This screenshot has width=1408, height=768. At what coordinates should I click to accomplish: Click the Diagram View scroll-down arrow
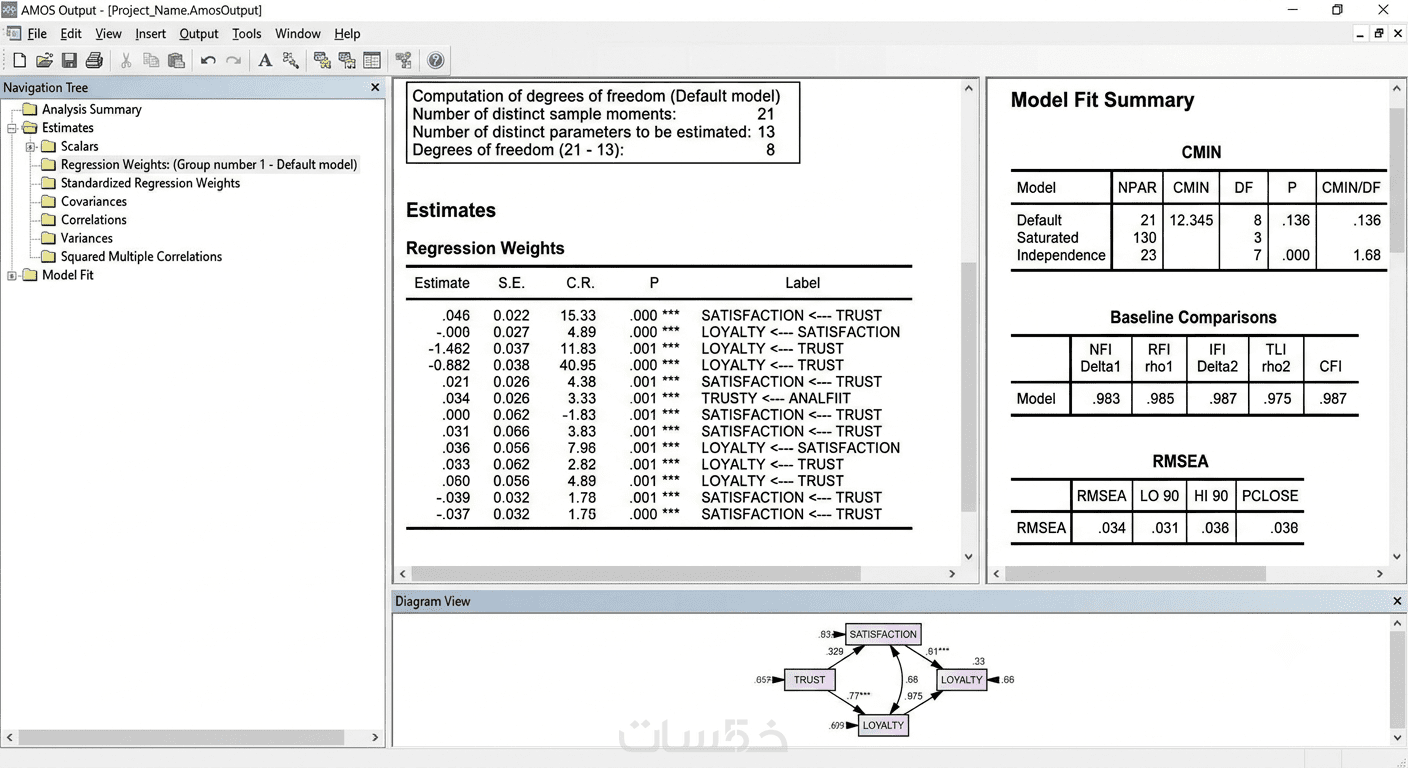[x=1397, y=739]
